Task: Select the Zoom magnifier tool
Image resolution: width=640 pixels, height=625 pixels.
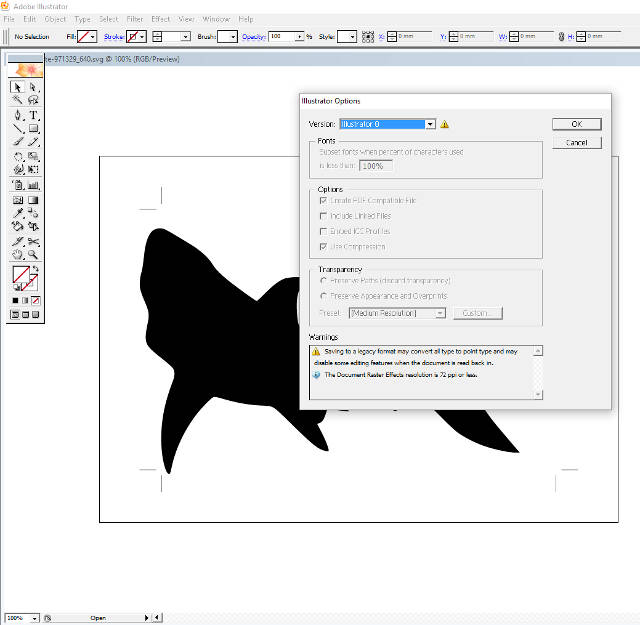Action: [x=33, y=255]
